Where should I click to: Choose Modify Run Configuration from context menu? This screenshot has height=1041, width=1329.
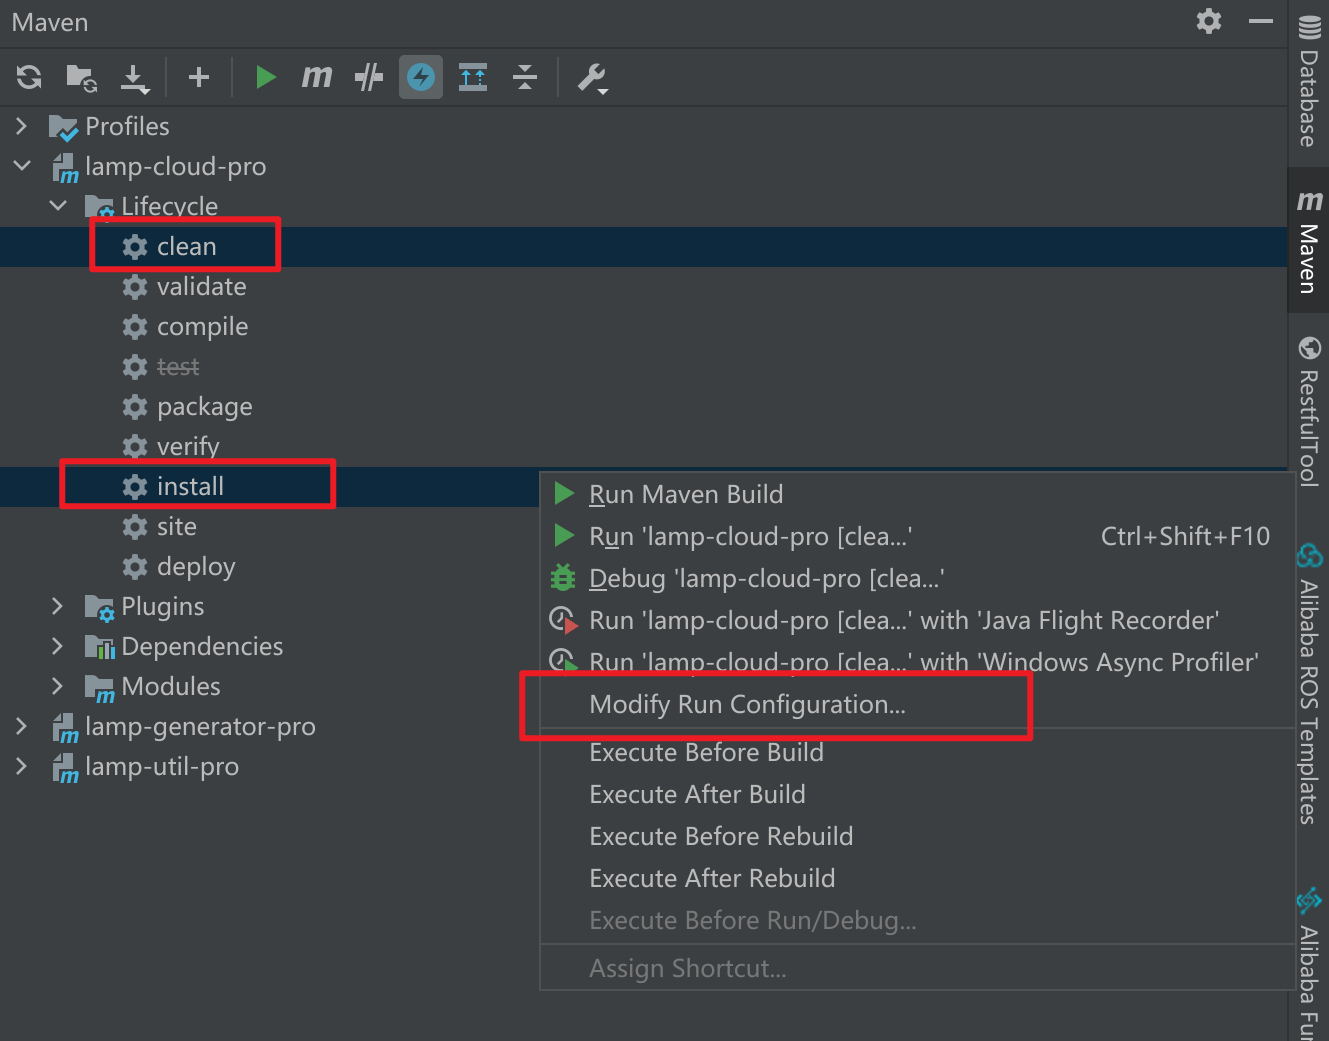(x=747, y=704)
